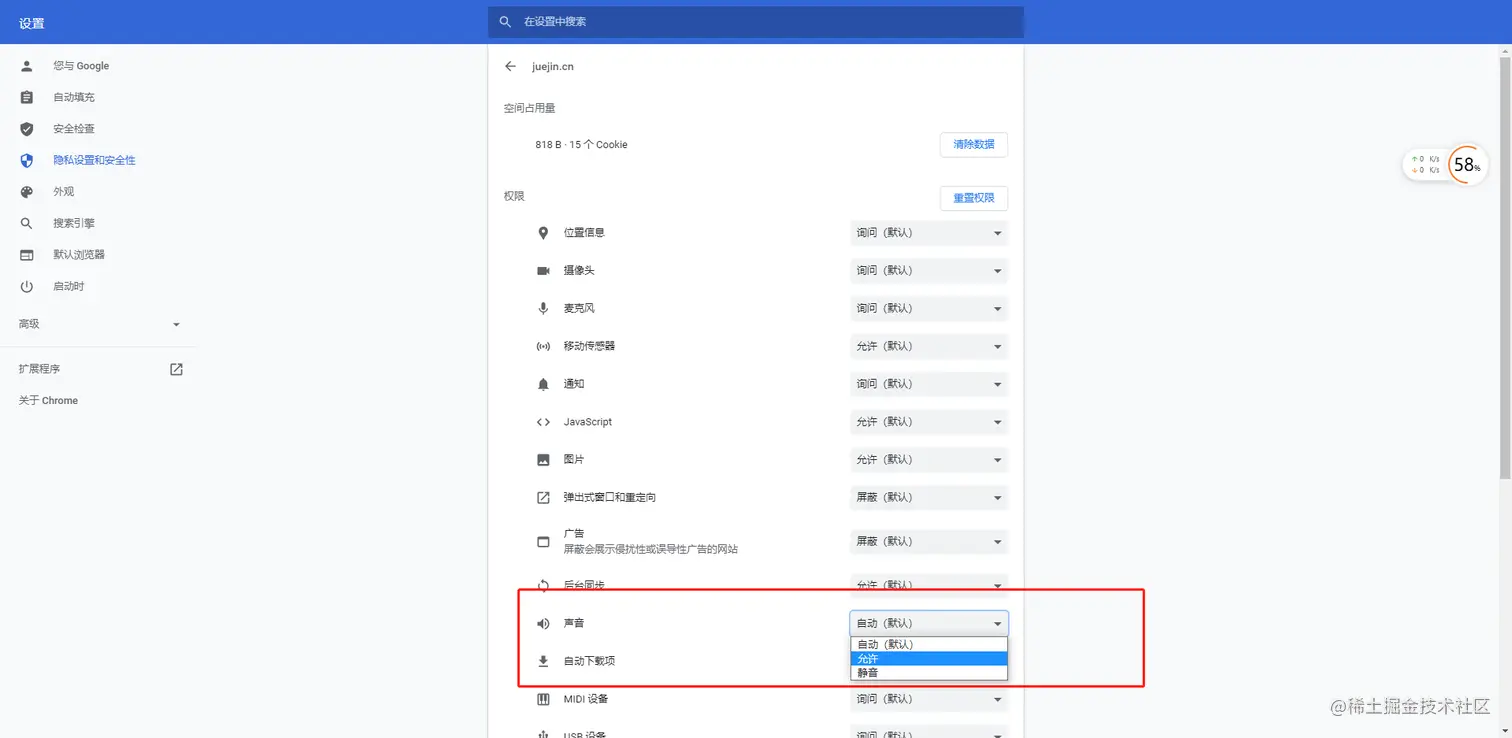Click the bell icon for 通知

coord(543,384)
